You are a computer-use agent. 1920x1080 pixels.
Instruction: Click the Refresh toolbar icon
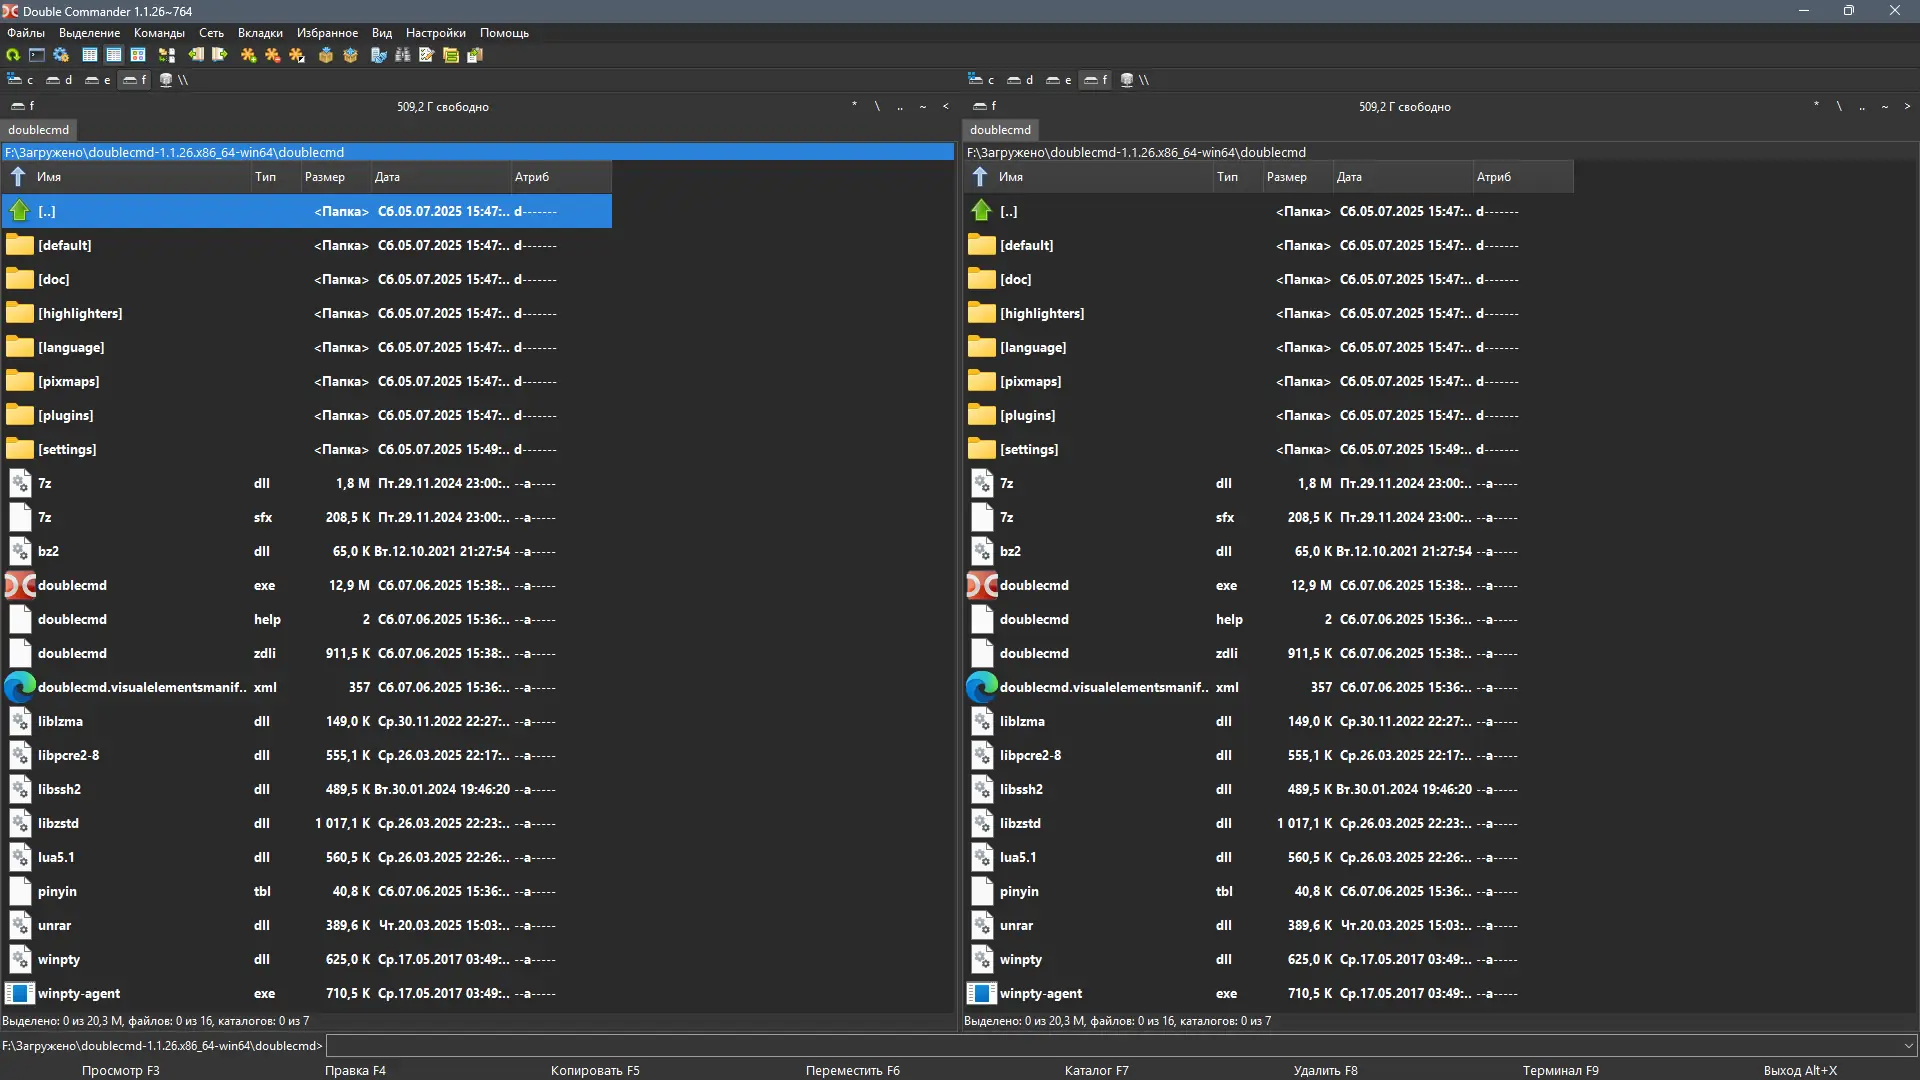(x=13, y=55)
